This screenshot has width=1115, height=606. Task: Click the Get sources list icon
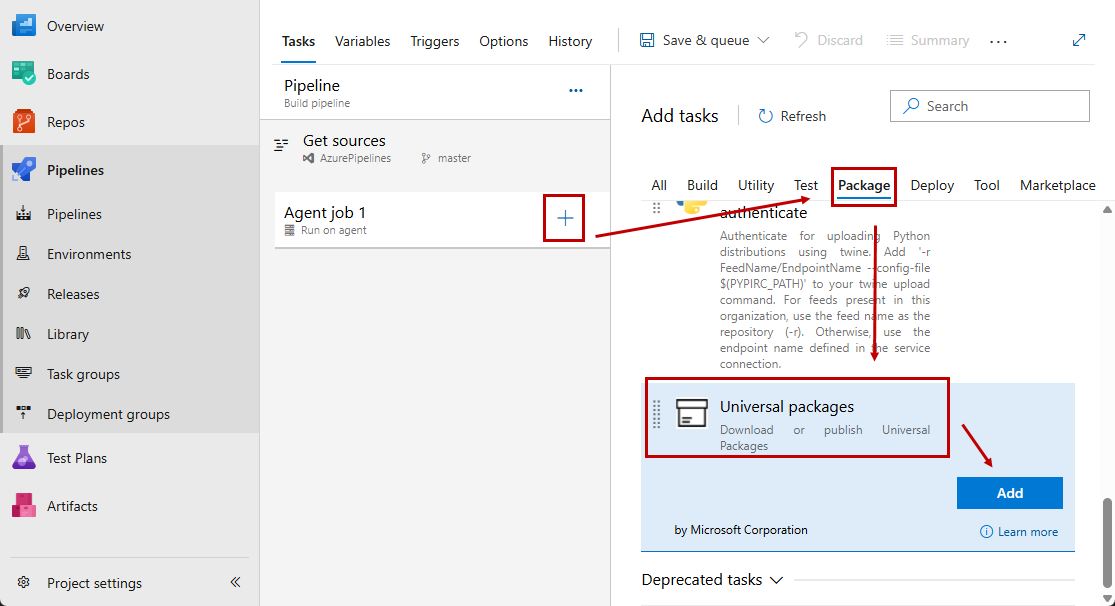(282, 144)
